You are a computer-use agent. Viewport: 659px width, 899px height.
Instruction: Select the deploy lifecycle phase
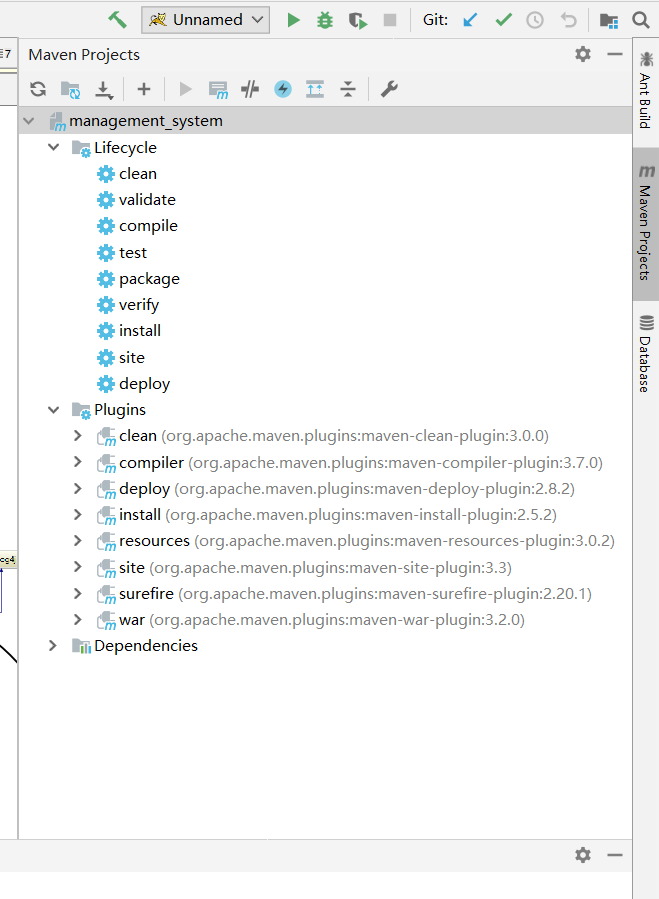[144, 384]
